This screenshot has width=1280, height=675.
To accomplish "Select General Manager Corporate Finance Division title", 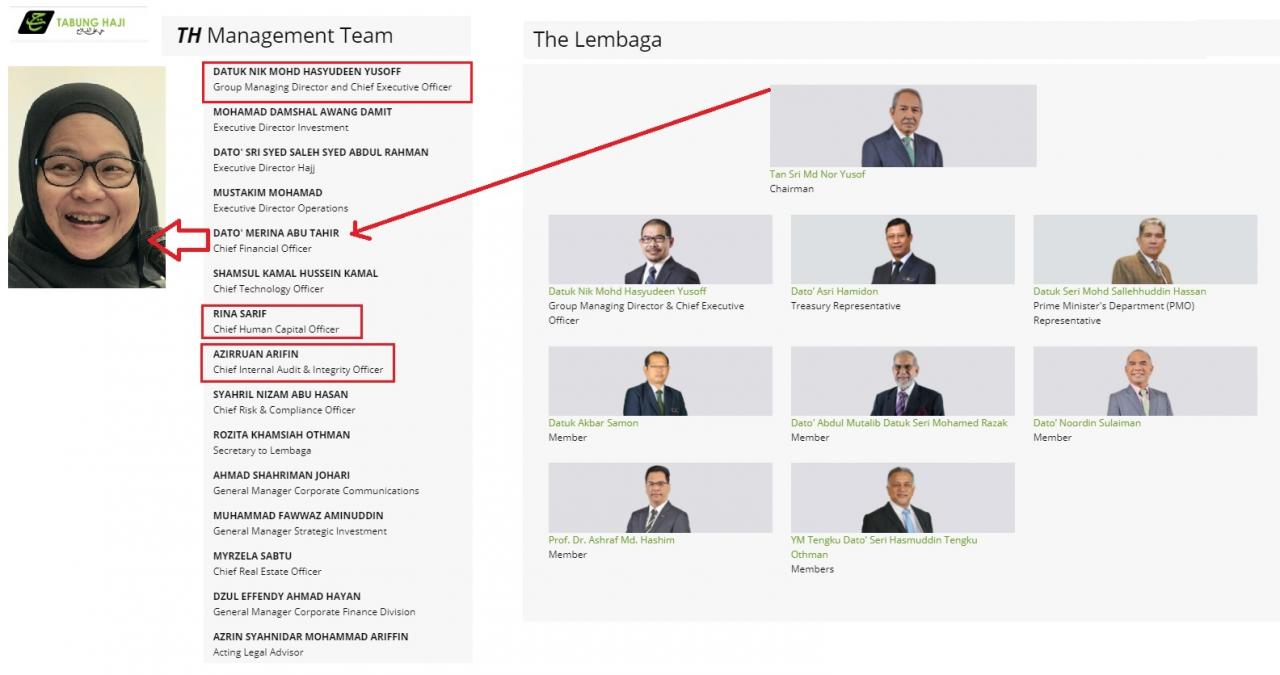I will click(314, 612).
